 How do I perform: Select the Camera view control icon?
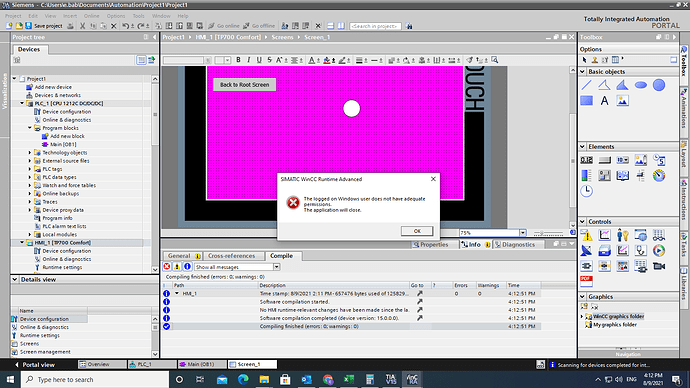pos(659,266)
